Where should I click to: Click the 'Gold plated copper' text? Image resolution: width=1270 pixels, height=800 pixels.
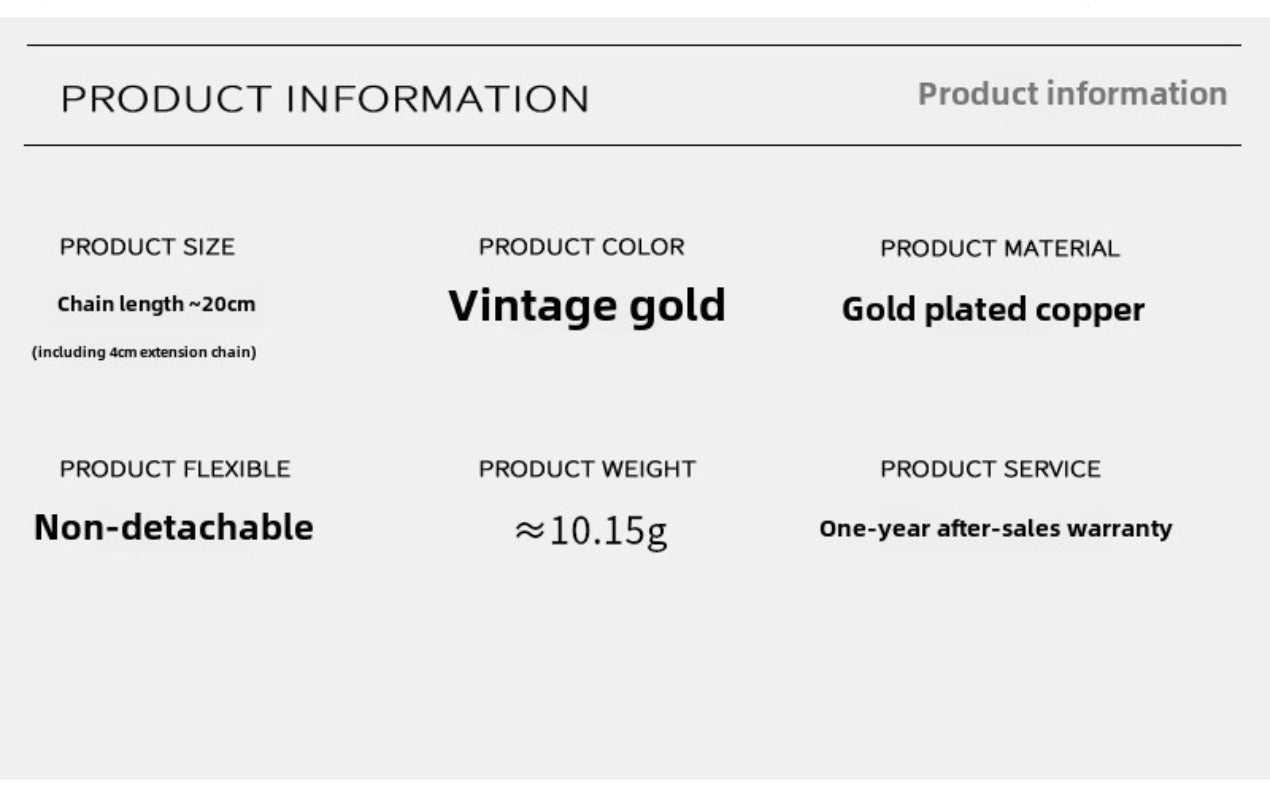992,310
